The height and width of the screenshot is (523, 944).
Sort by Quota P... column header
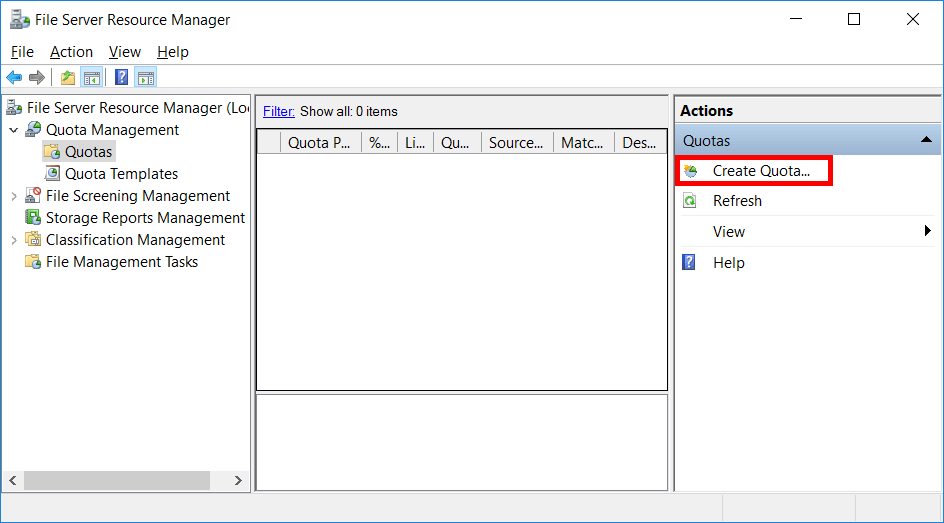click(x=320, y=143)
